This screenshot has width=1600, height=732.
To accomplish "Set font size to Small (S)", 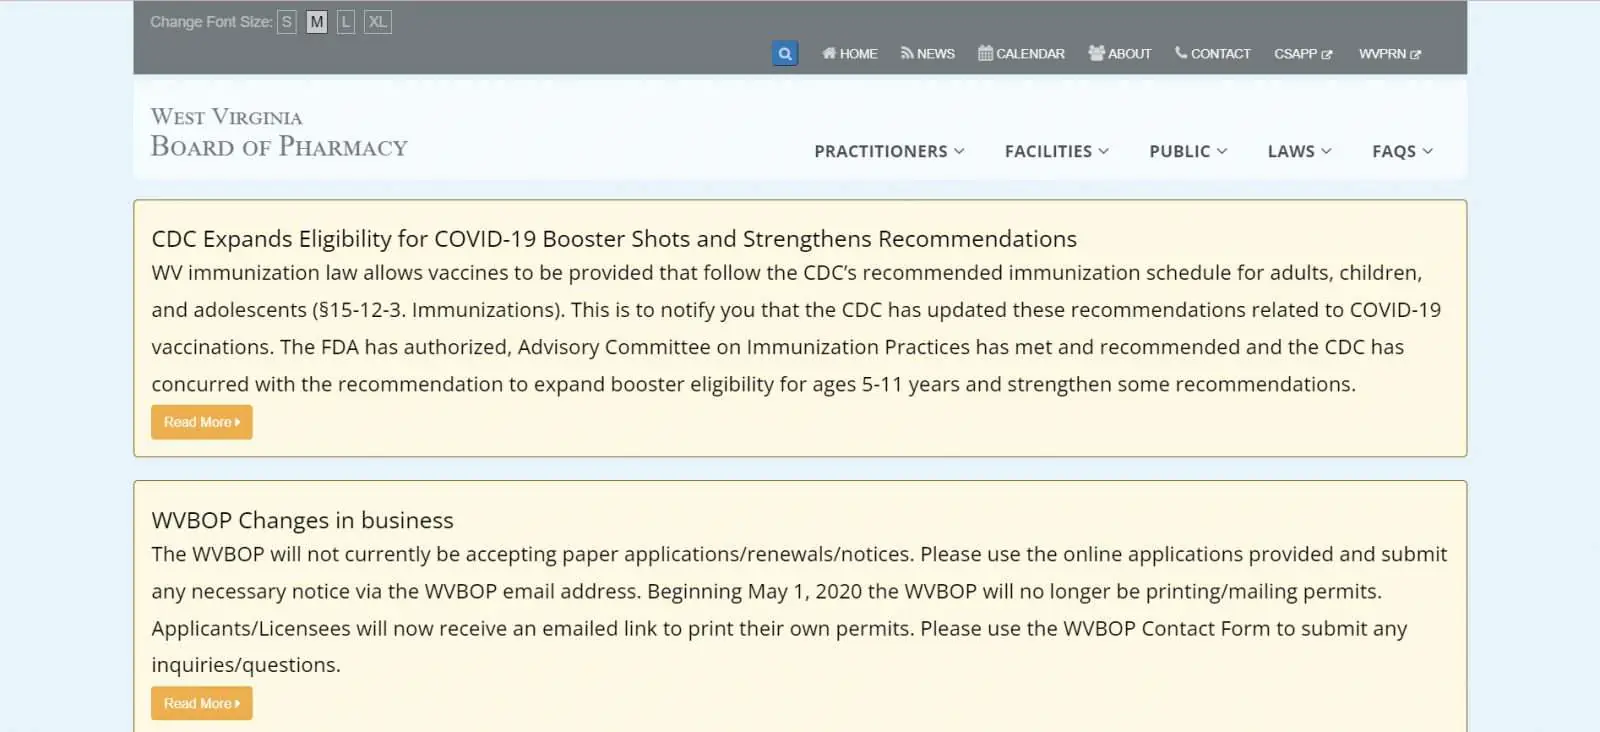I will 287,22.
